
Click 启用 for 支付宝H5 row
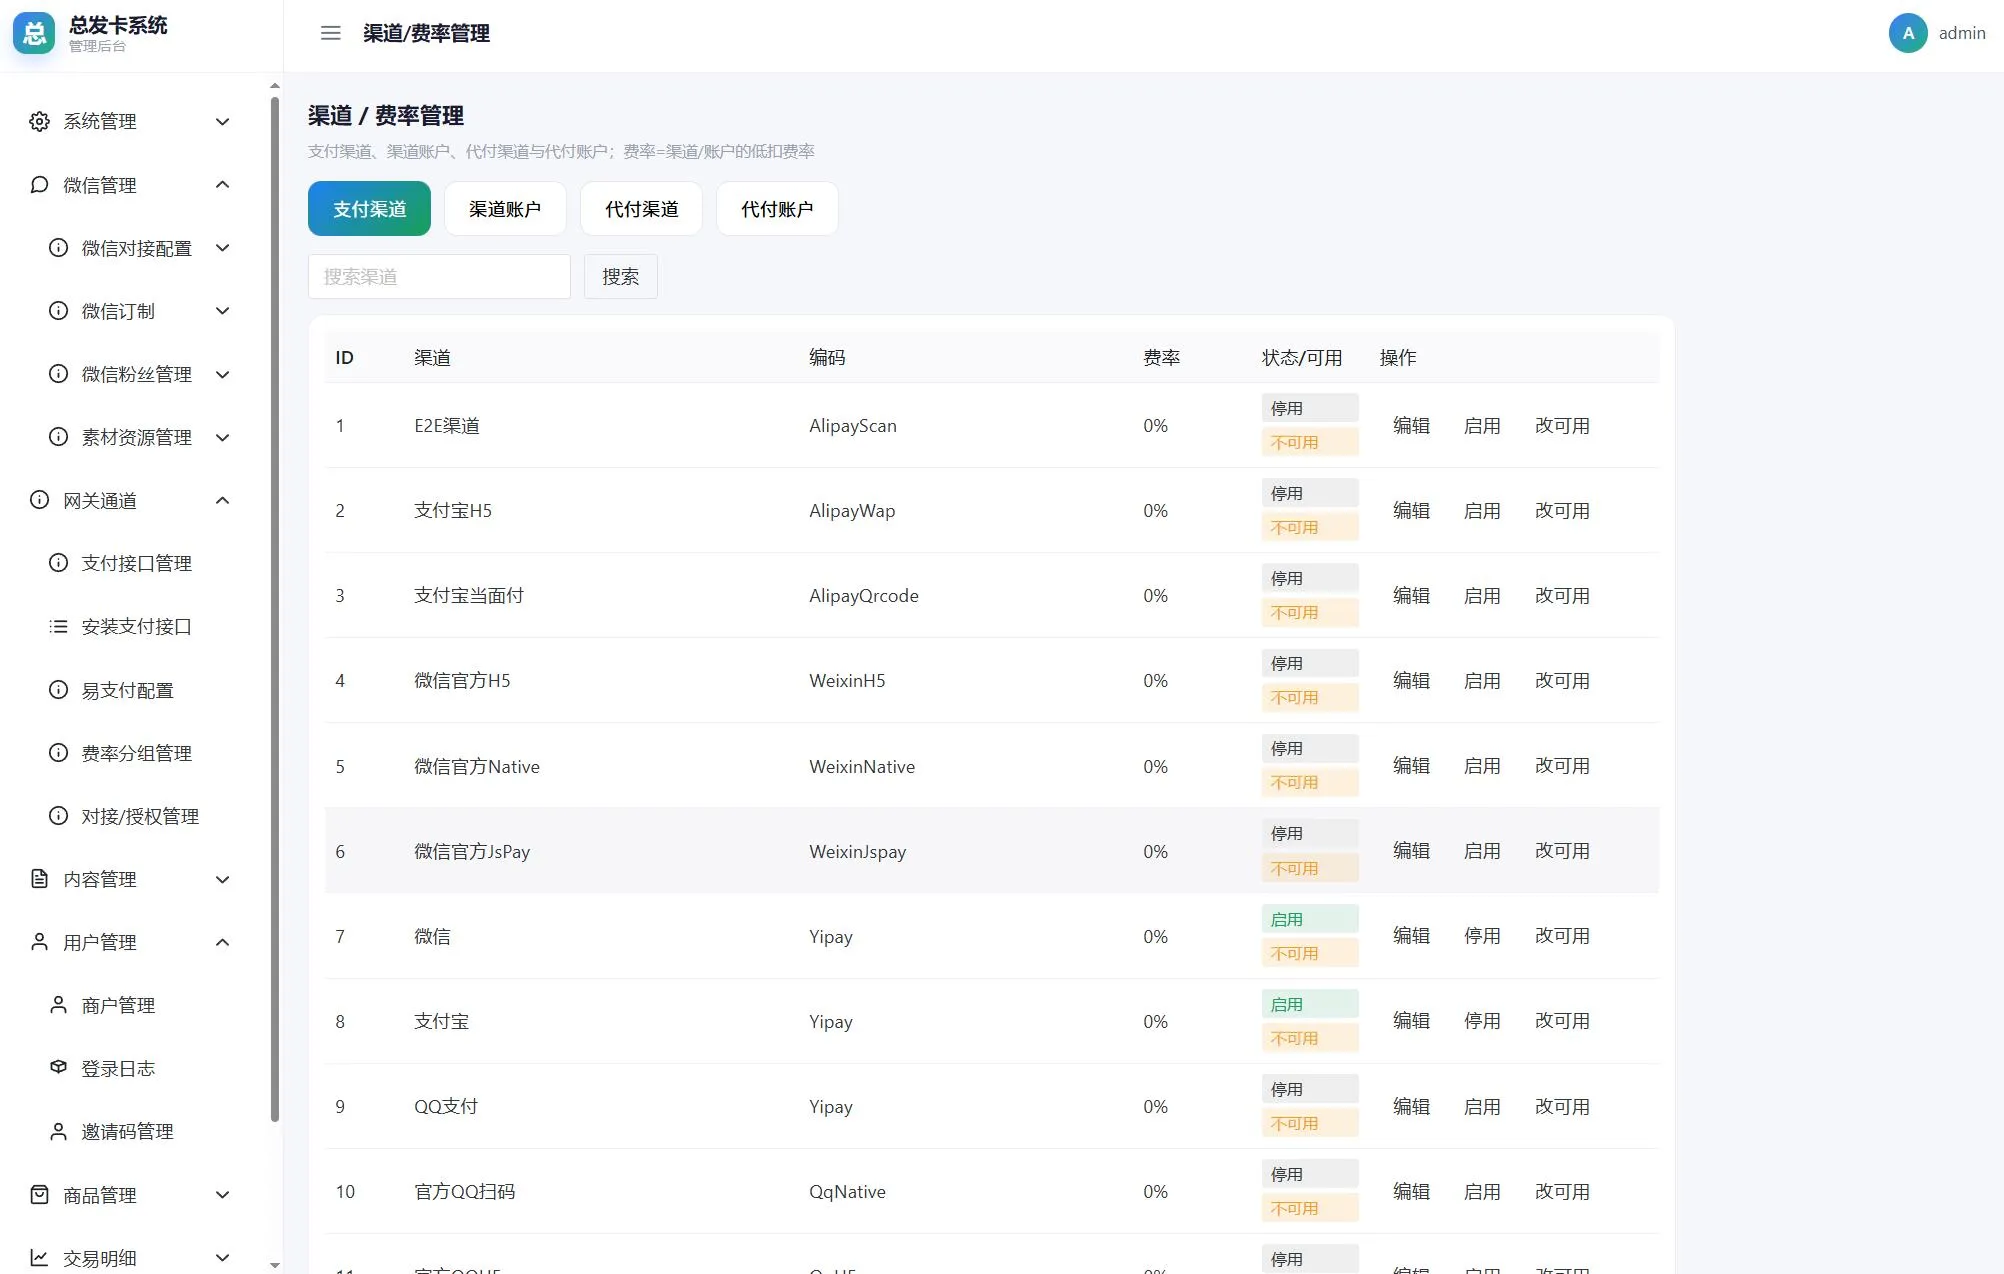(x=1482, y=510)
